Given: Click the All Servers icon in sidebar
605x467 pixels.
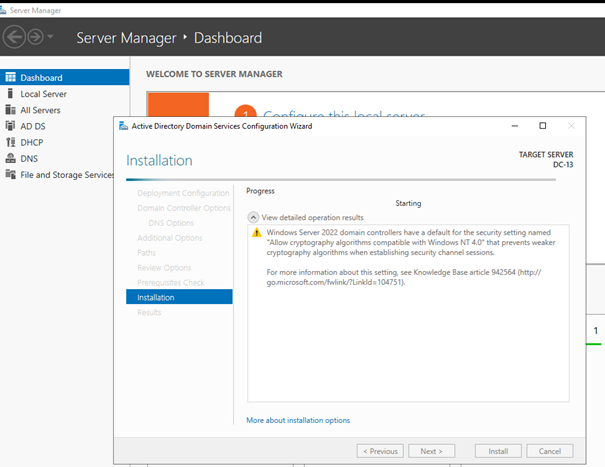Looking at the screenshot, I should [10, 110].
